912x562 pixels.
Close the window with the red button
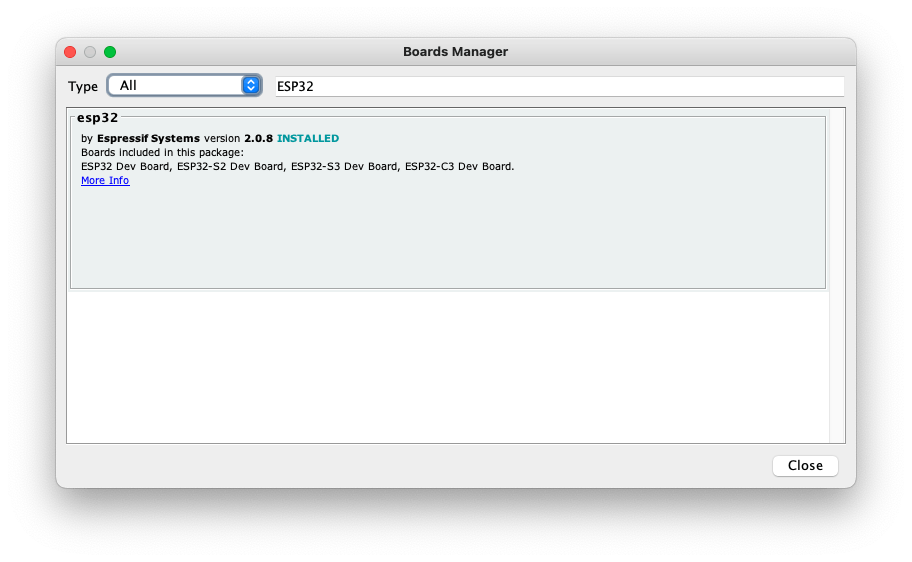pos(70,52)
